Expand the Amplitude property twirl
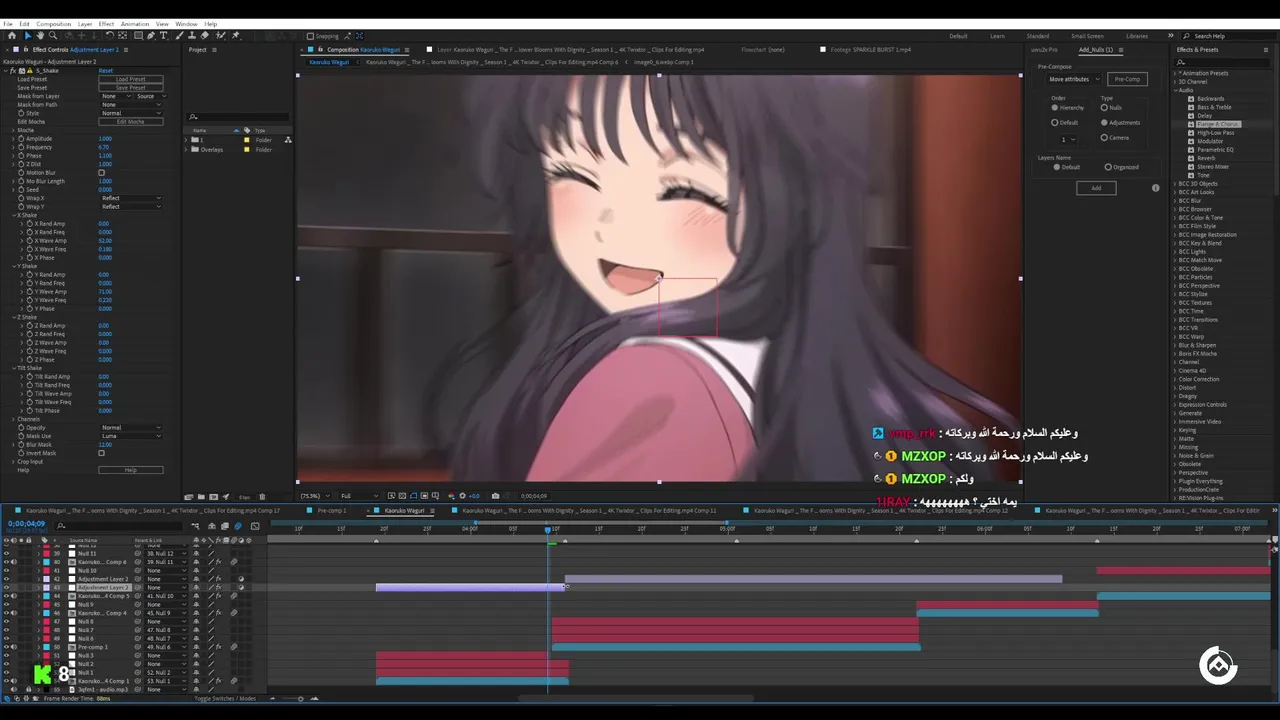 click(13, 139)
